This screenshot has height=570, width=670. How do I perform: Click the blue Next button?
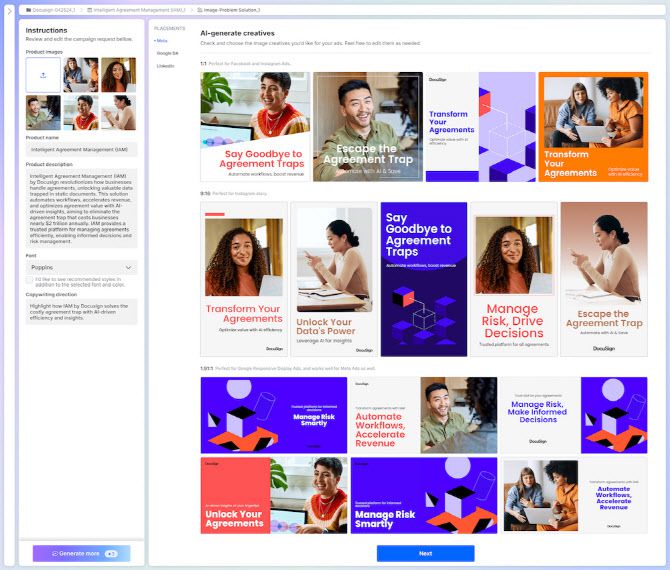point(425,553)
